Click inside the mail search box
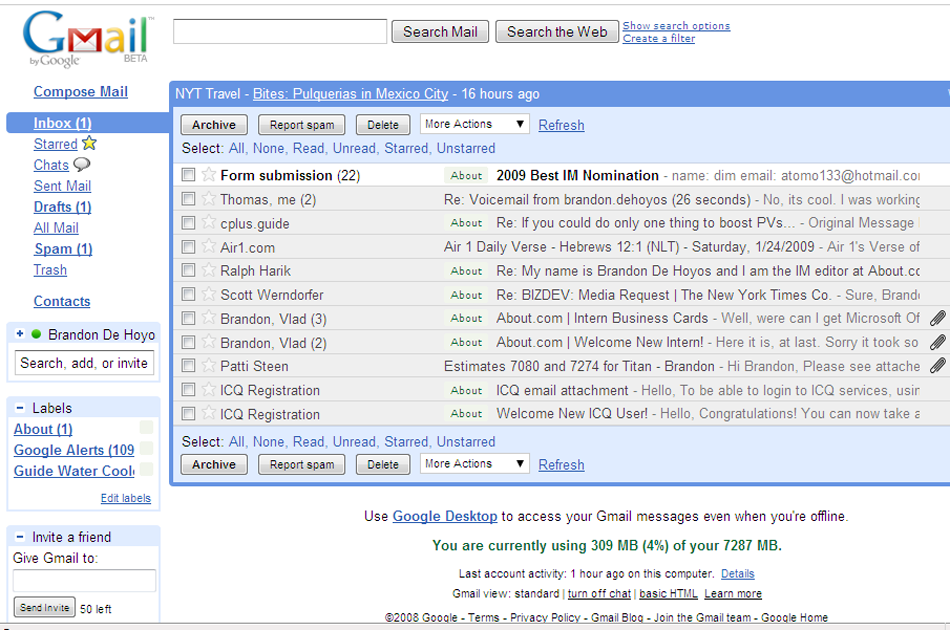Image resolution: width=950 pixels, height=630 pixels. pos(280,32)
